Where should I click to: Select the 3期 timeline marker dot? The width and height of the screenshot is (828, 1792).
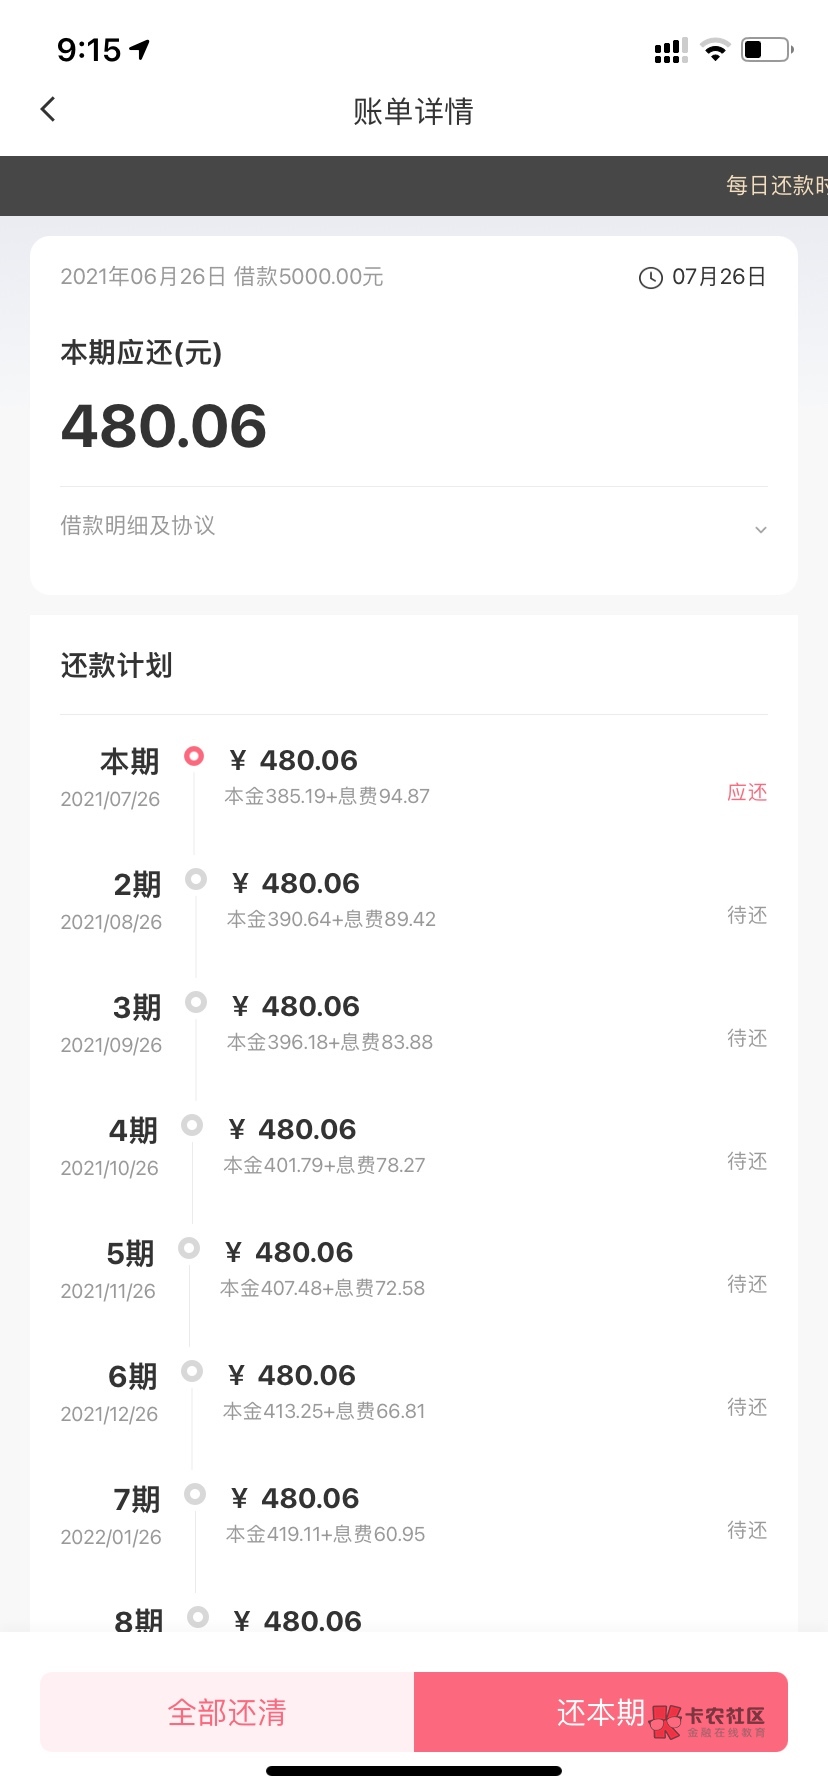[x=196, y=1002]
